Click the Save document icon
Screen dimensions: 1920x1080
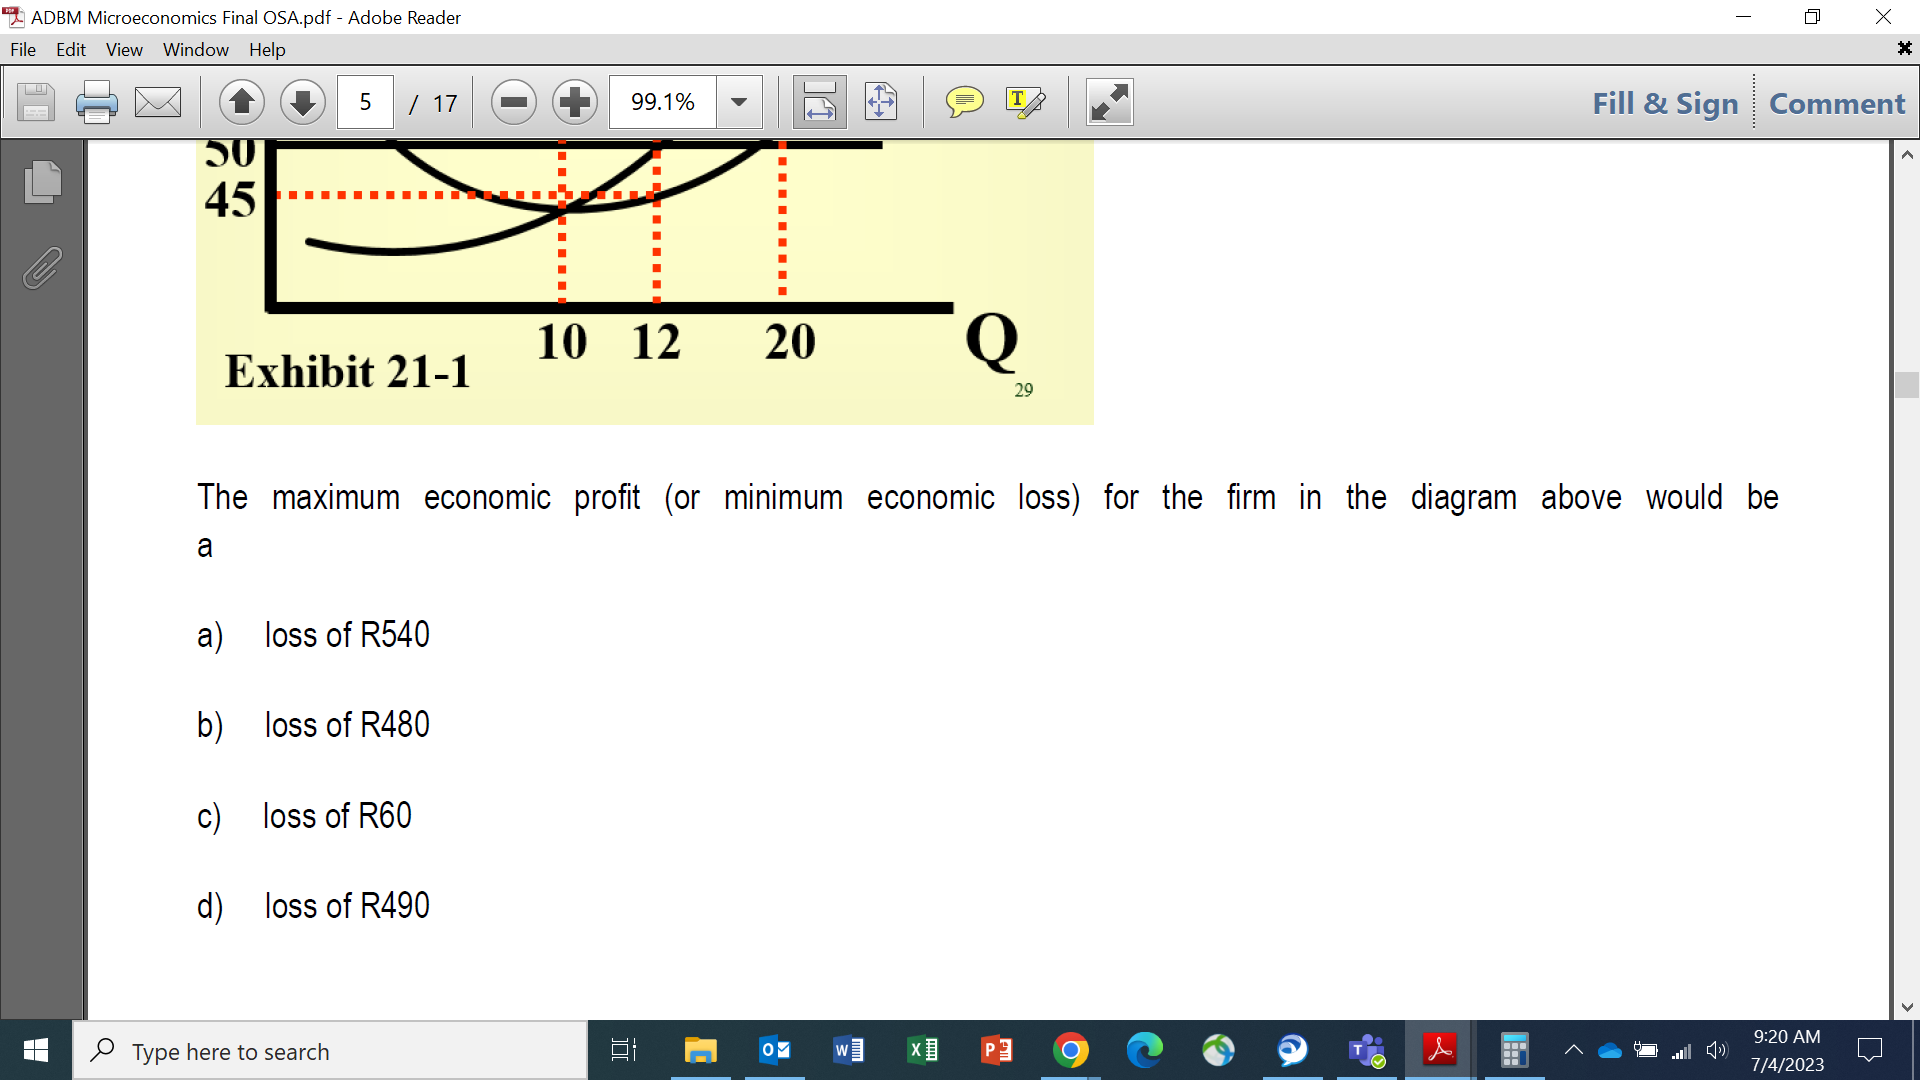pos(35,101)
